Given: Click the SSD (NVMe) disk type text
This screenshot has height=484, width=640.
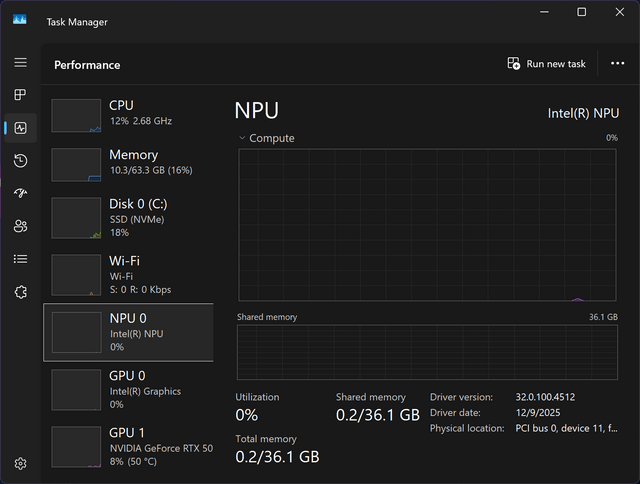Looking at the screenshot, I should 137,220.
